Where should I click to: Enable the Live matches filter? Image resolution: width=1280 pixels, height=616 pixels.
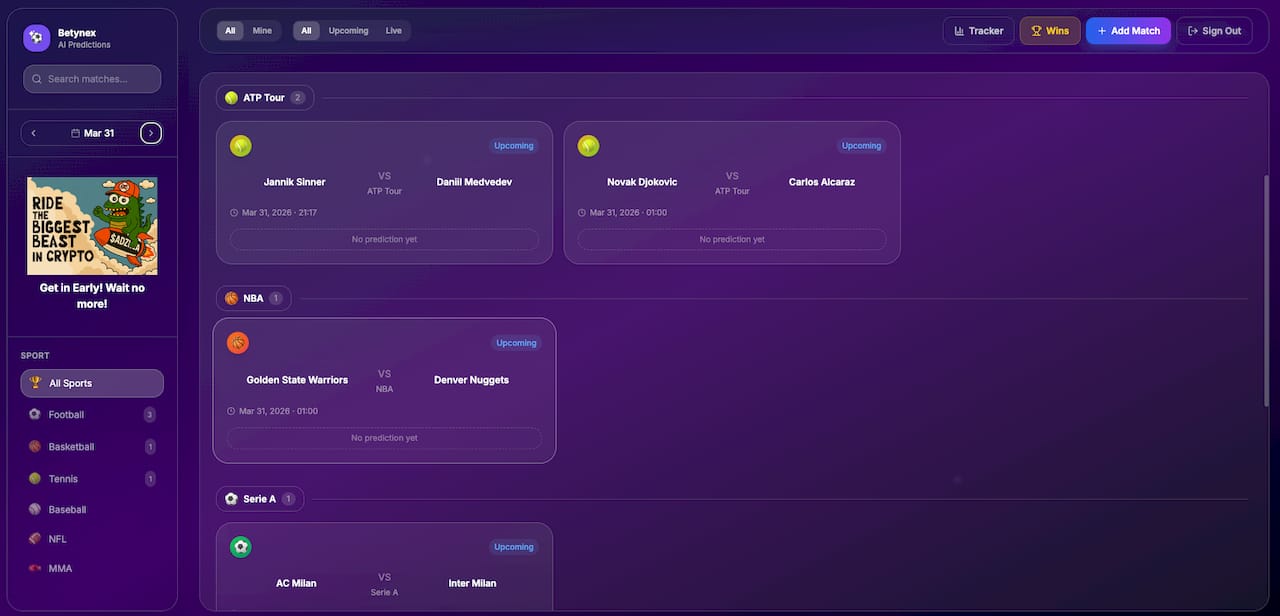tap(393, 30)
